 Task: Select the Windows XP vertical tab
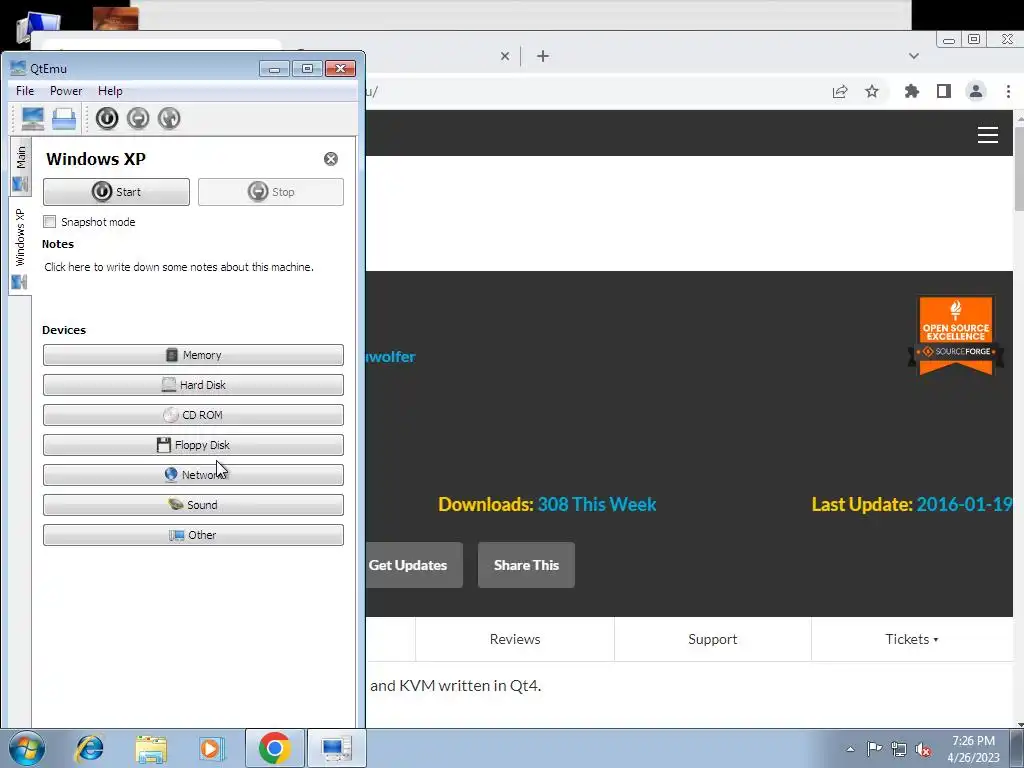[20, 247]
